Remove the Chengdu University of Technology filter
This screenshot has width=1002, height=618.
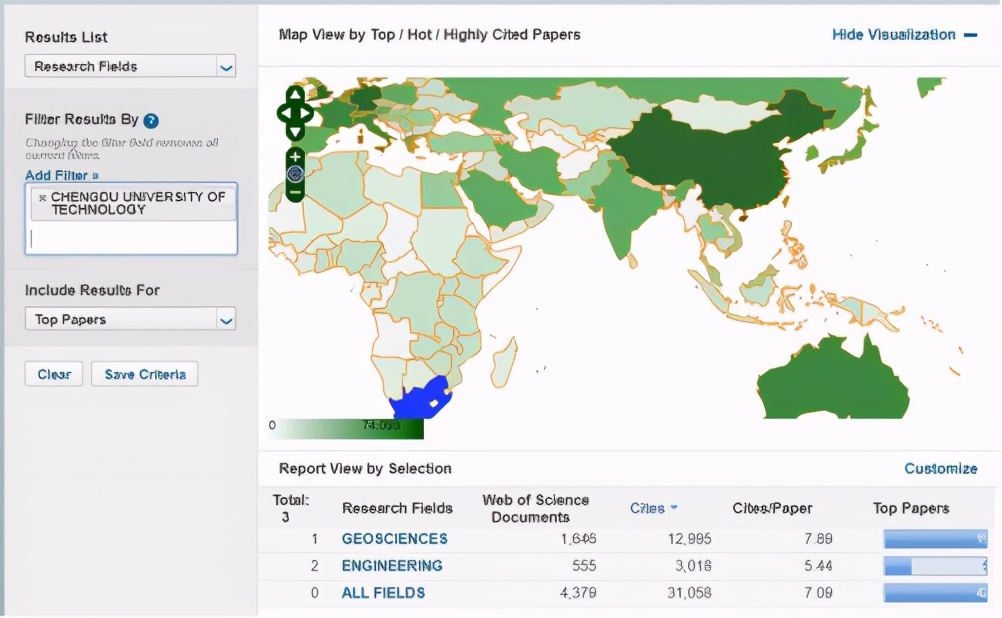pos(42,198)
